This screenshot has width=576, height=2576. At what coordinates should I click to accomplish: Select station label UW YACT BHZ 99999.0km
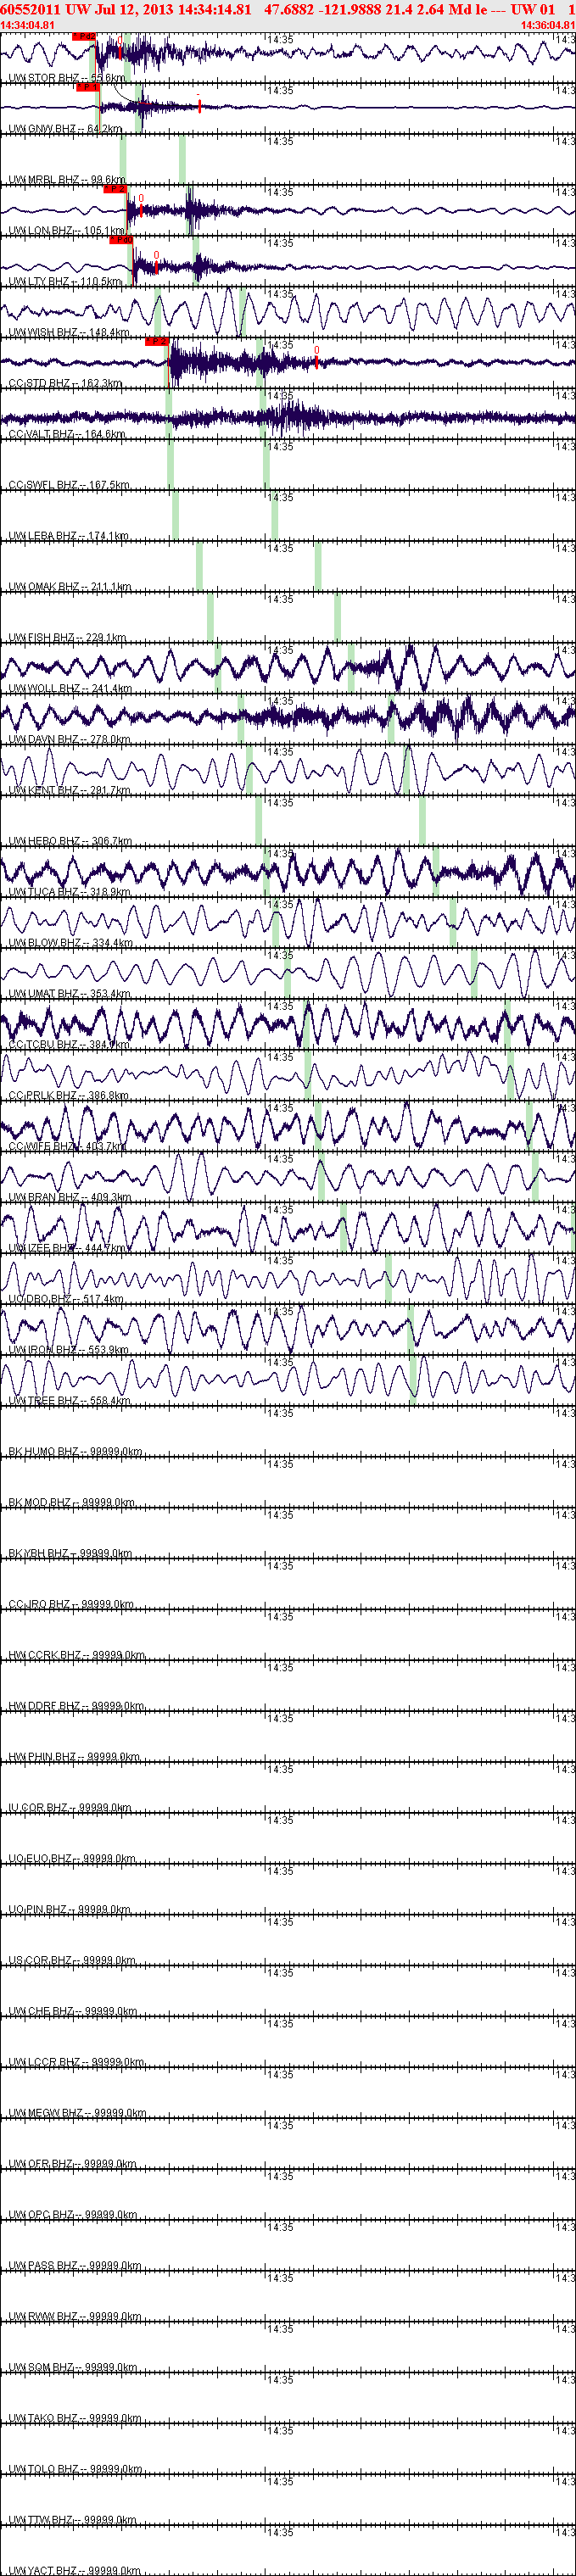pos(74,2572)
